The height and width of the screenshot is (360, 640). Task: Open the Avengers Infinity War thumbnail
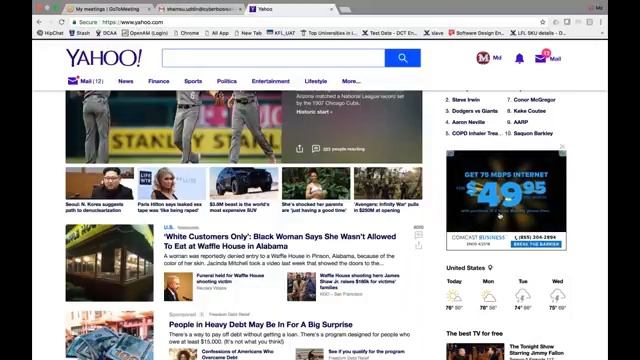coord(388,183)
